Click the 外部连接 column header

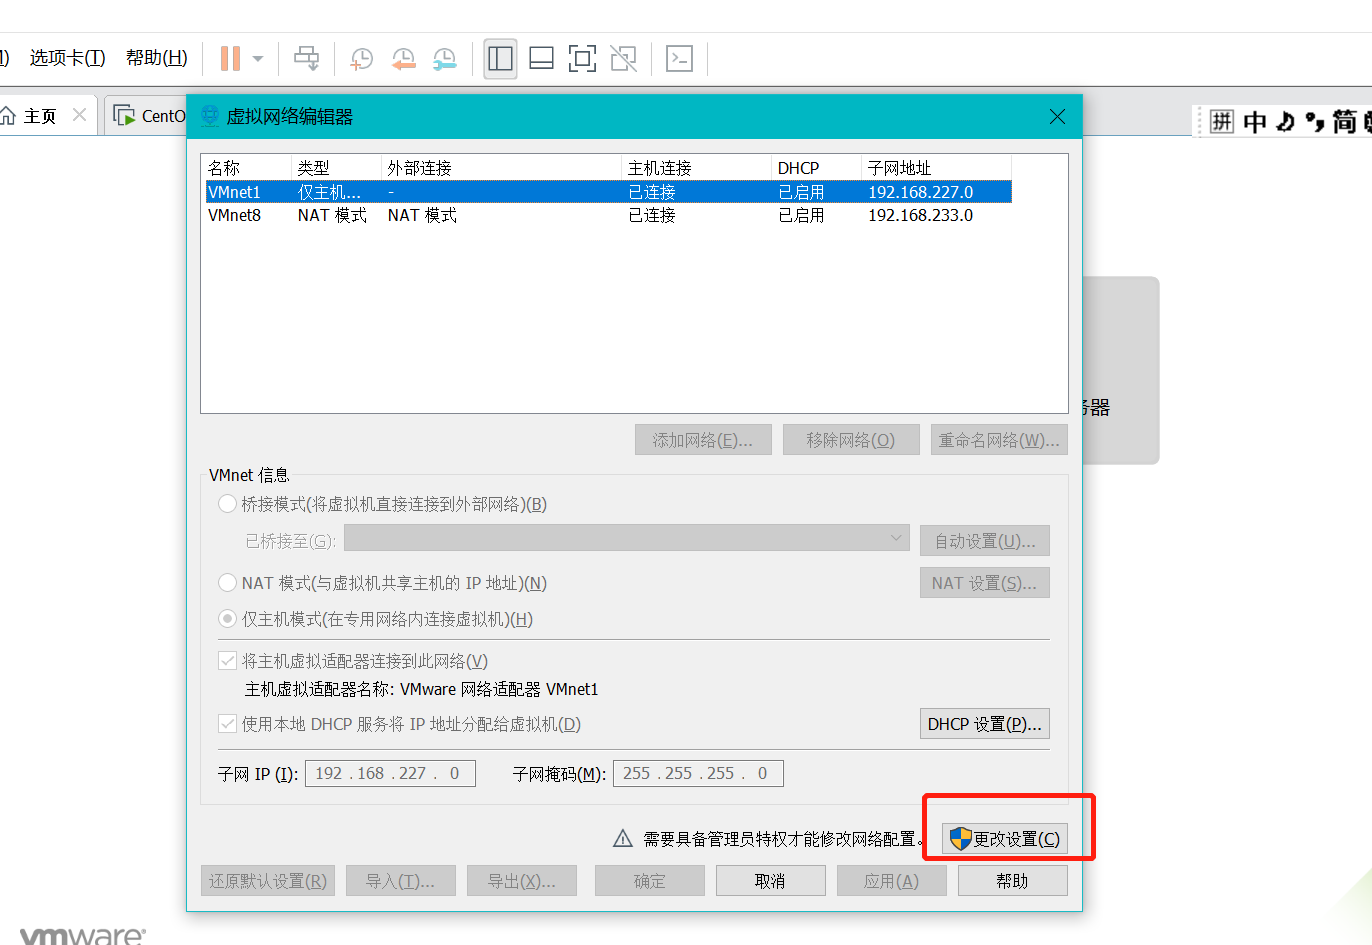point(502,168)
